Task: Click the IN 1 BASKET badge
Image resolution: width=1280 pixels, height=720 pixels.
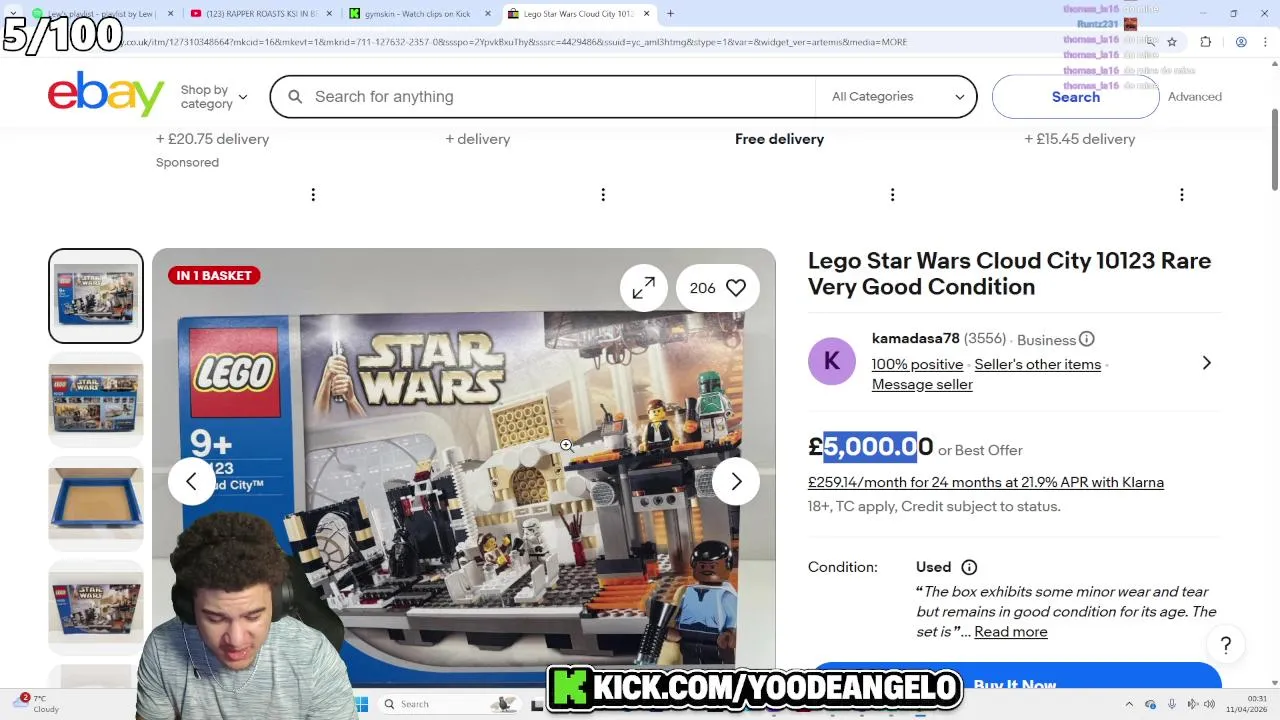Action: point(214,275)
